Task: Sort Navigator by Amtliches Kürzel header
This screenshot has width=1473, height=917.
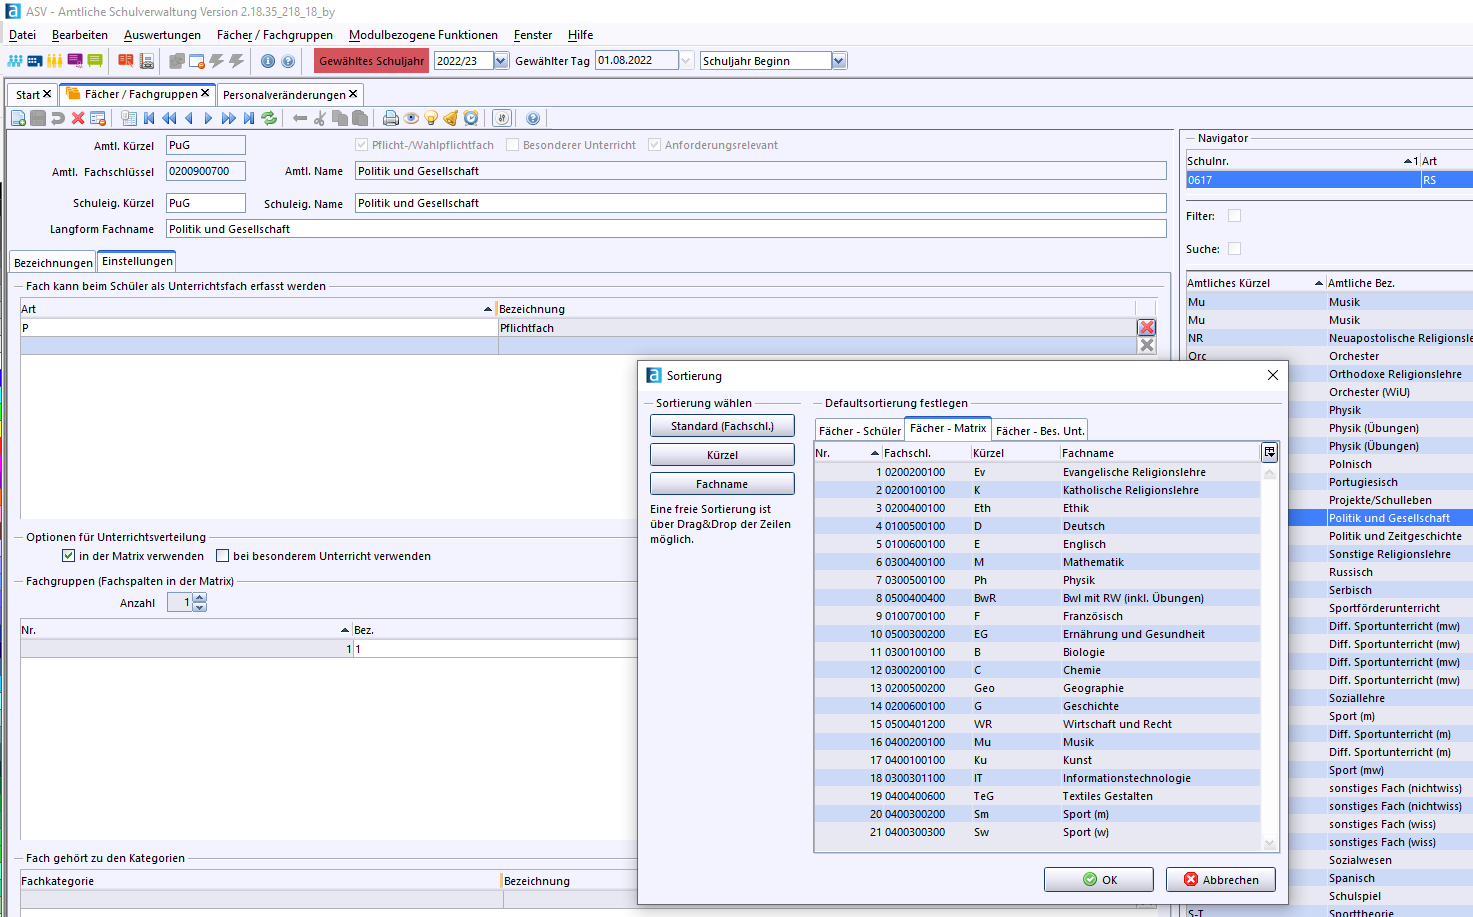Action: (x=1255, y=283)
